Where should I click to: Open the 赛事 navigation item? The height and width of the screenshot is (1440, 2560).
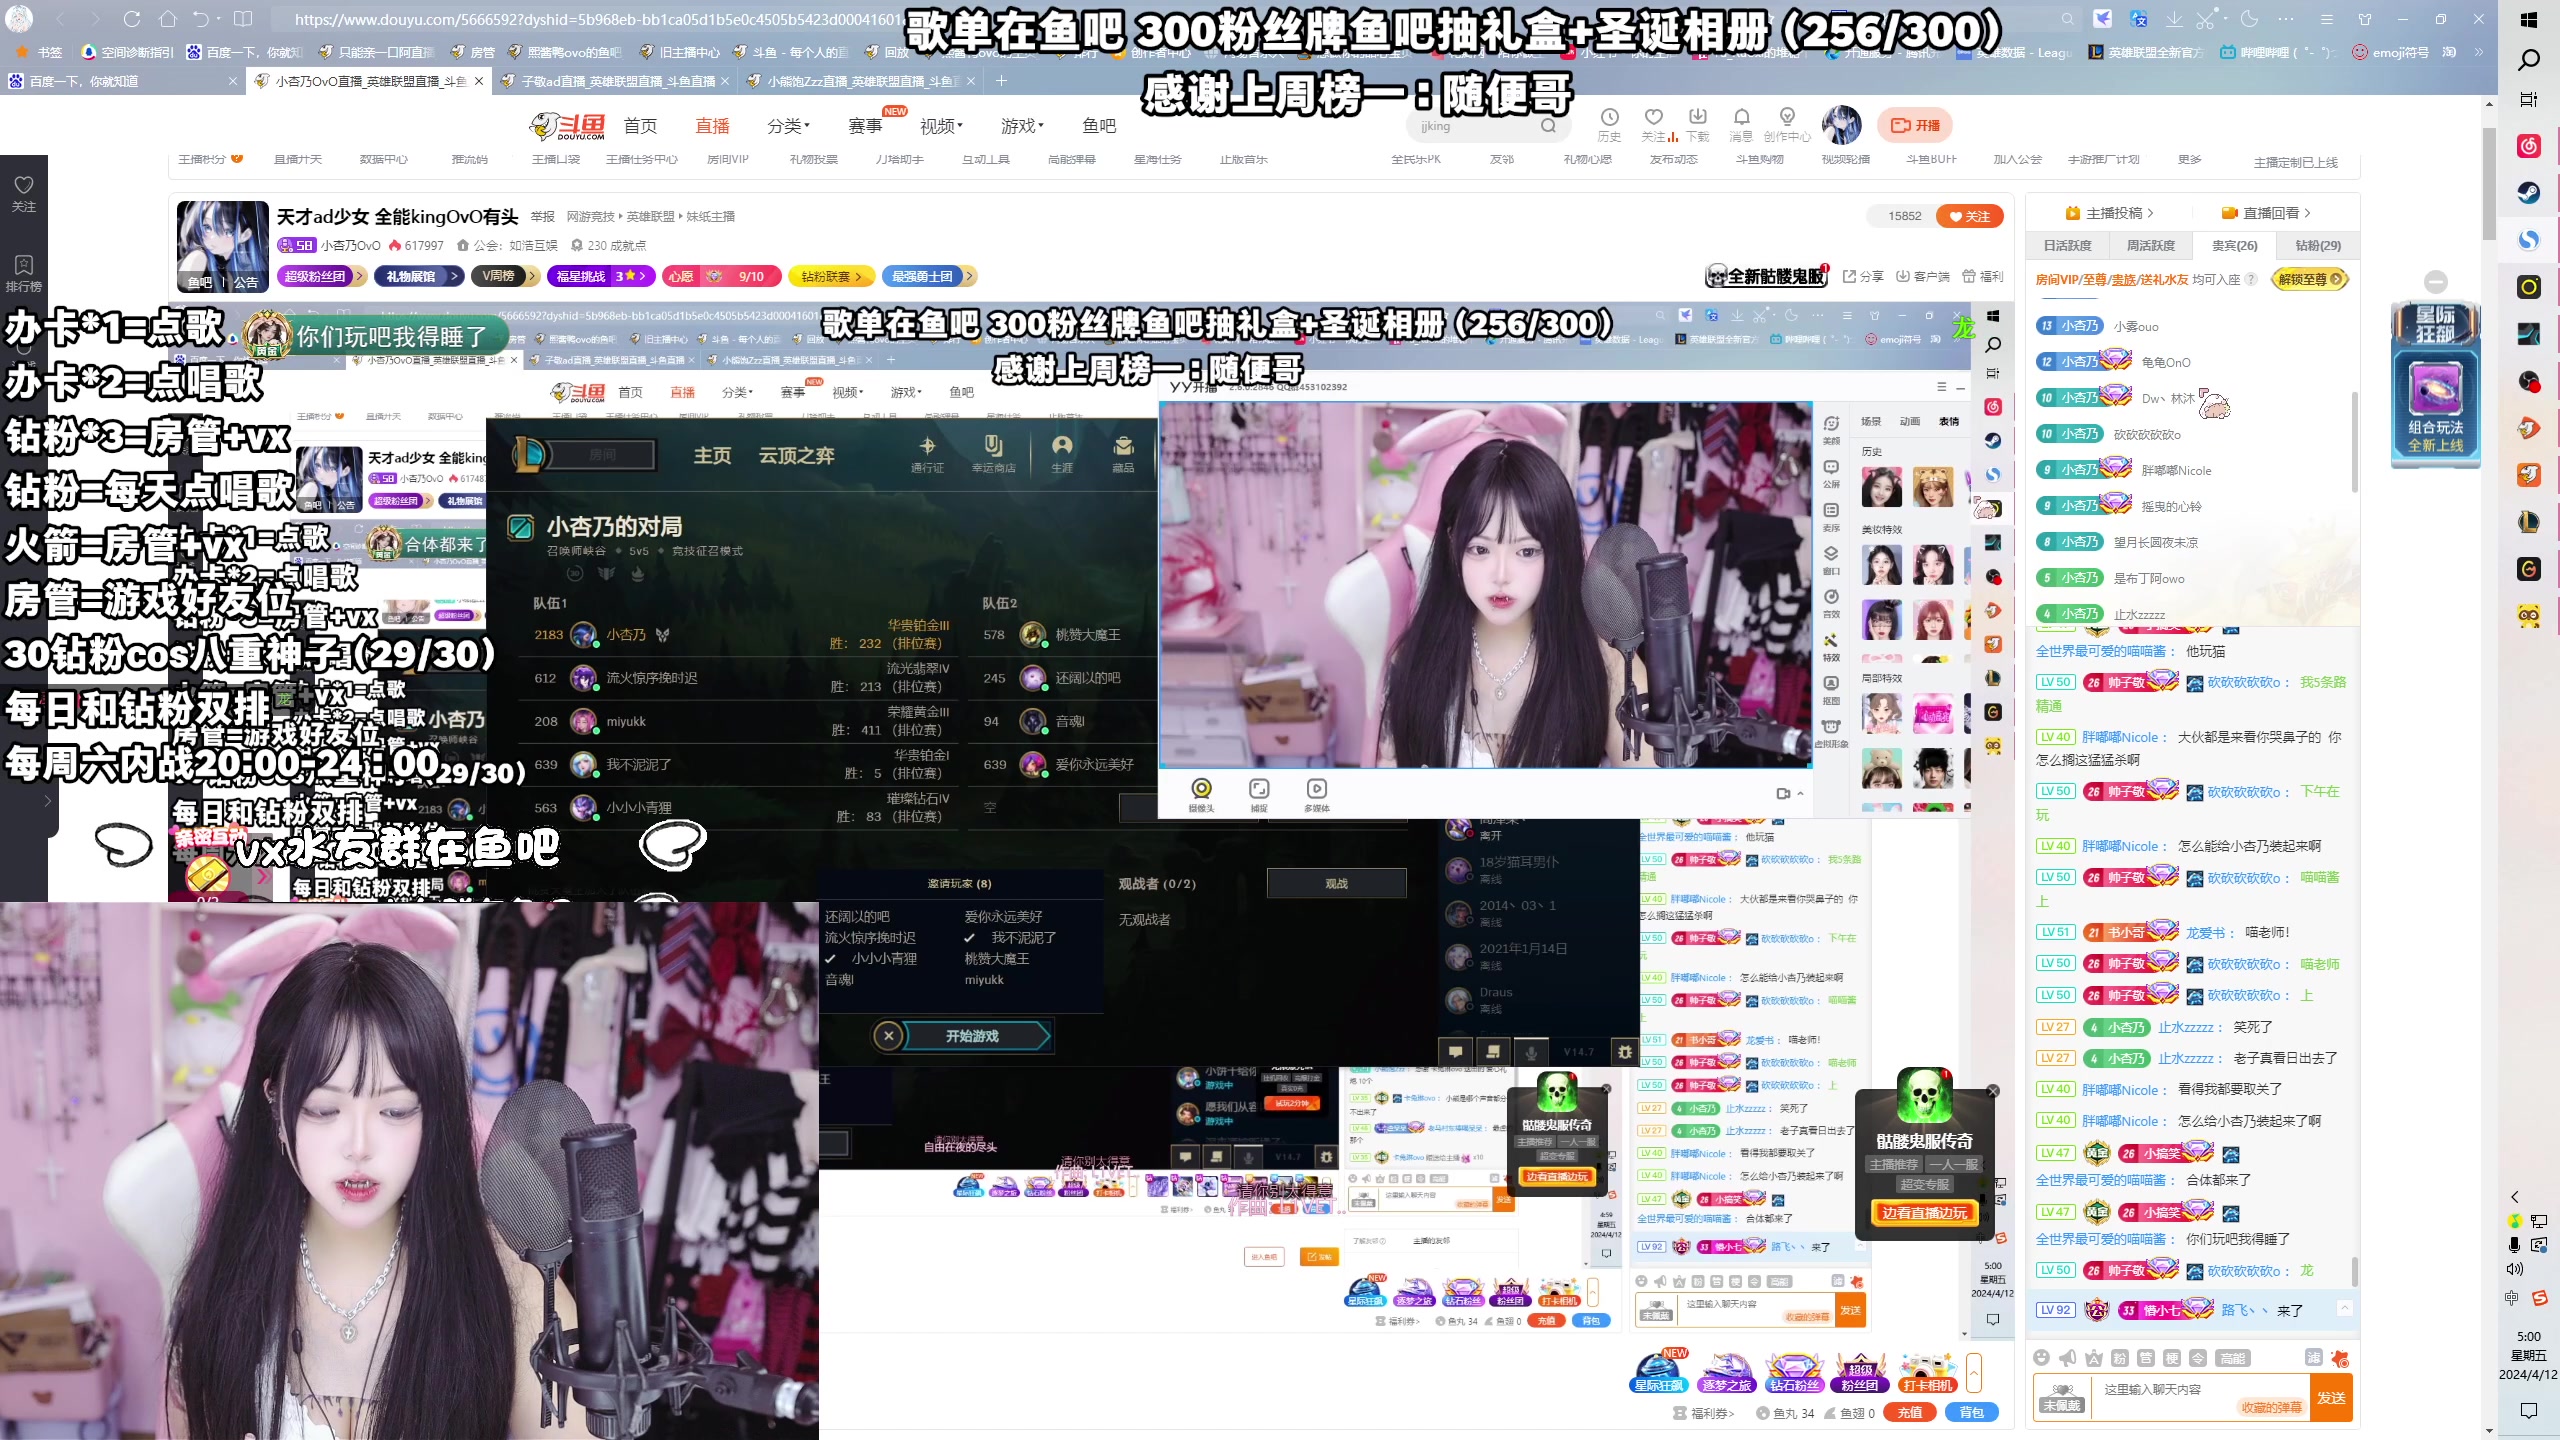point(865,126)
